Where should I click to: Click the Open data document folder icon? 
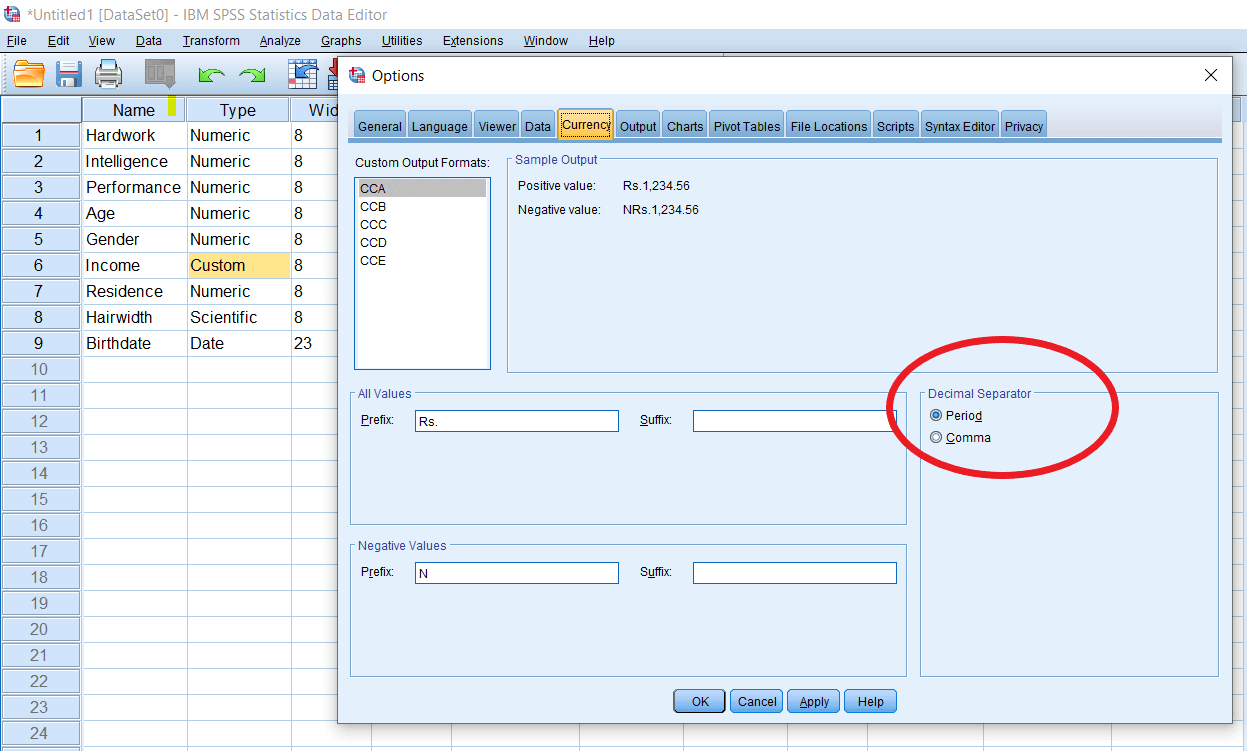(x=29, y=75)
